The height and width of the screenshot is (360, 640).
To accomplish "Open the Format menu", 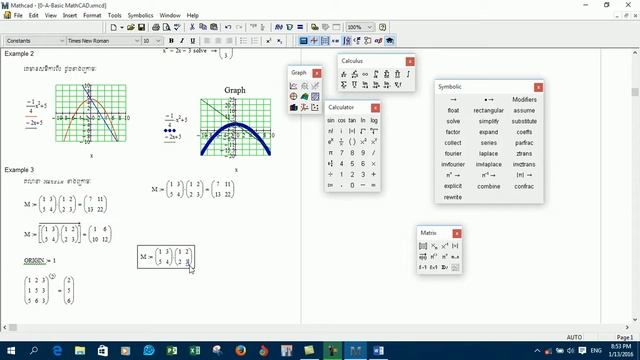I will click(x=92, y=16).
